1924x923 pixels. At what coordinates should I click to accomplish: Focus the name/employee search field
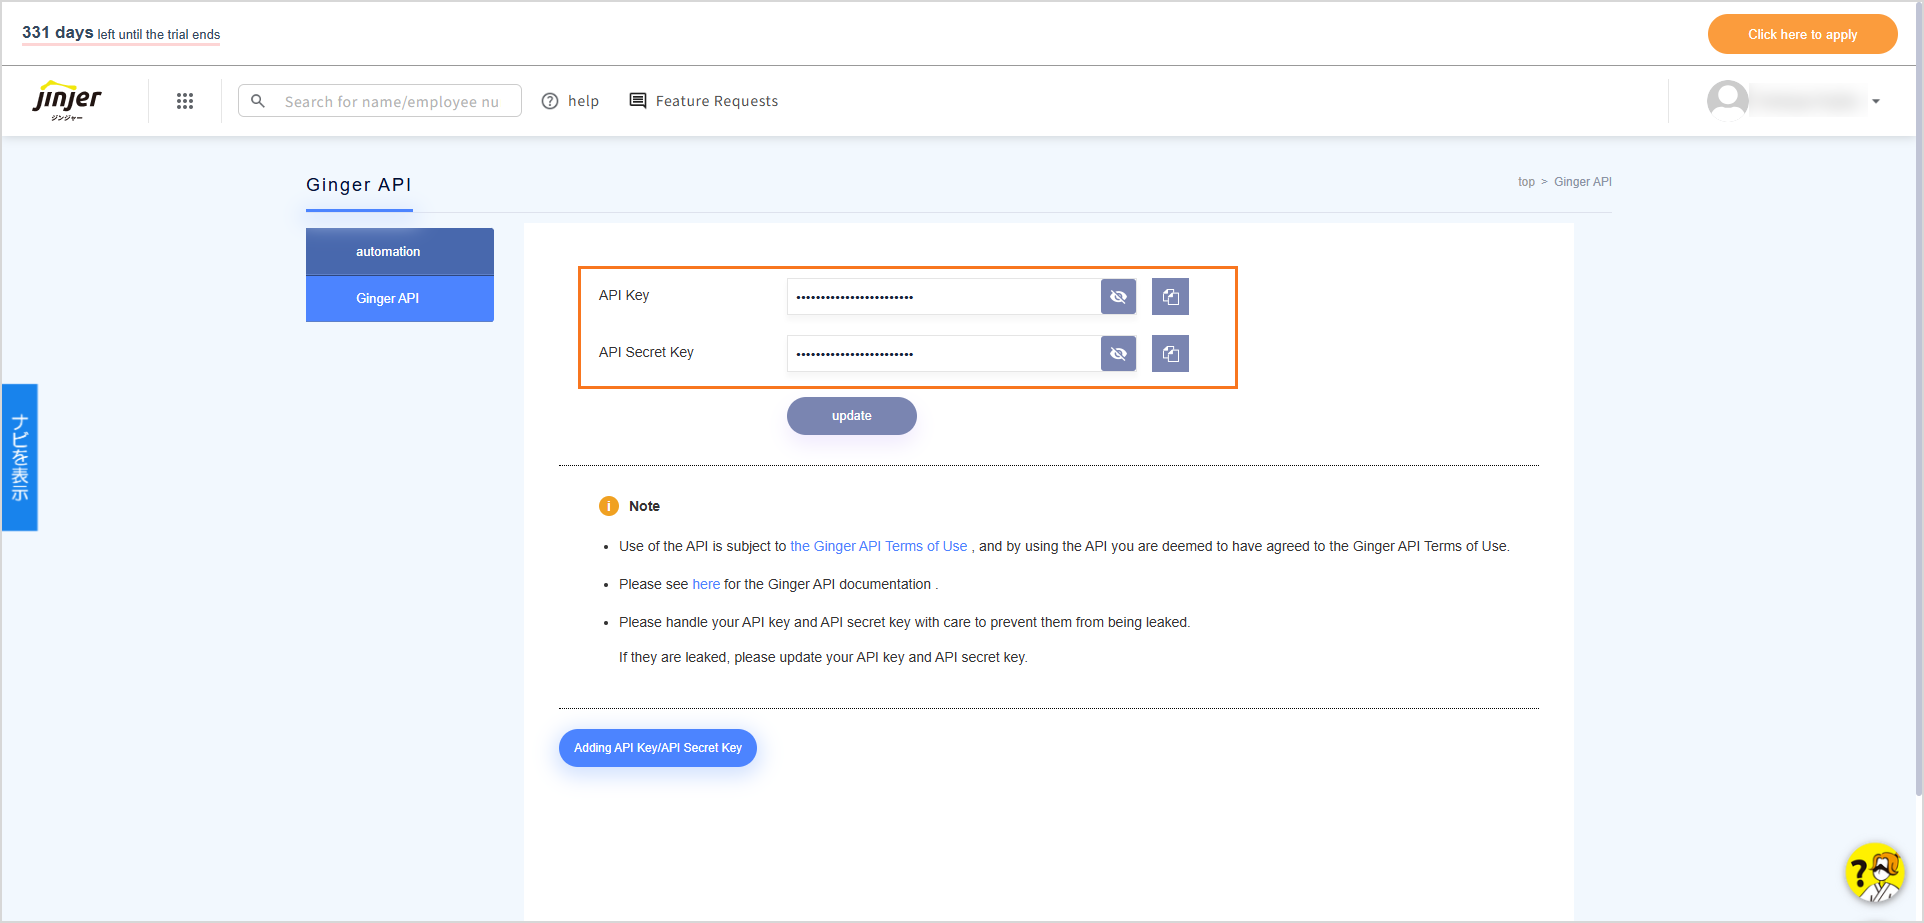pyautogui.click(x=380, y=101)
